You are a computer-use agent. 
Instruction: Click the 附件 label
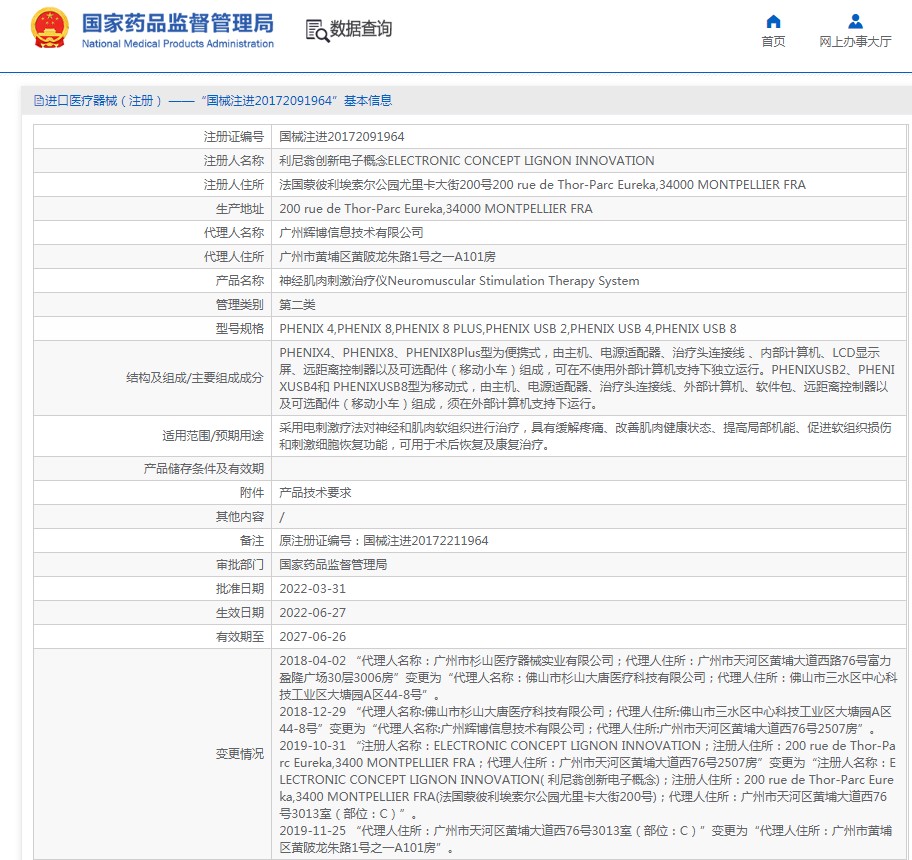click(x=252, y=493)
